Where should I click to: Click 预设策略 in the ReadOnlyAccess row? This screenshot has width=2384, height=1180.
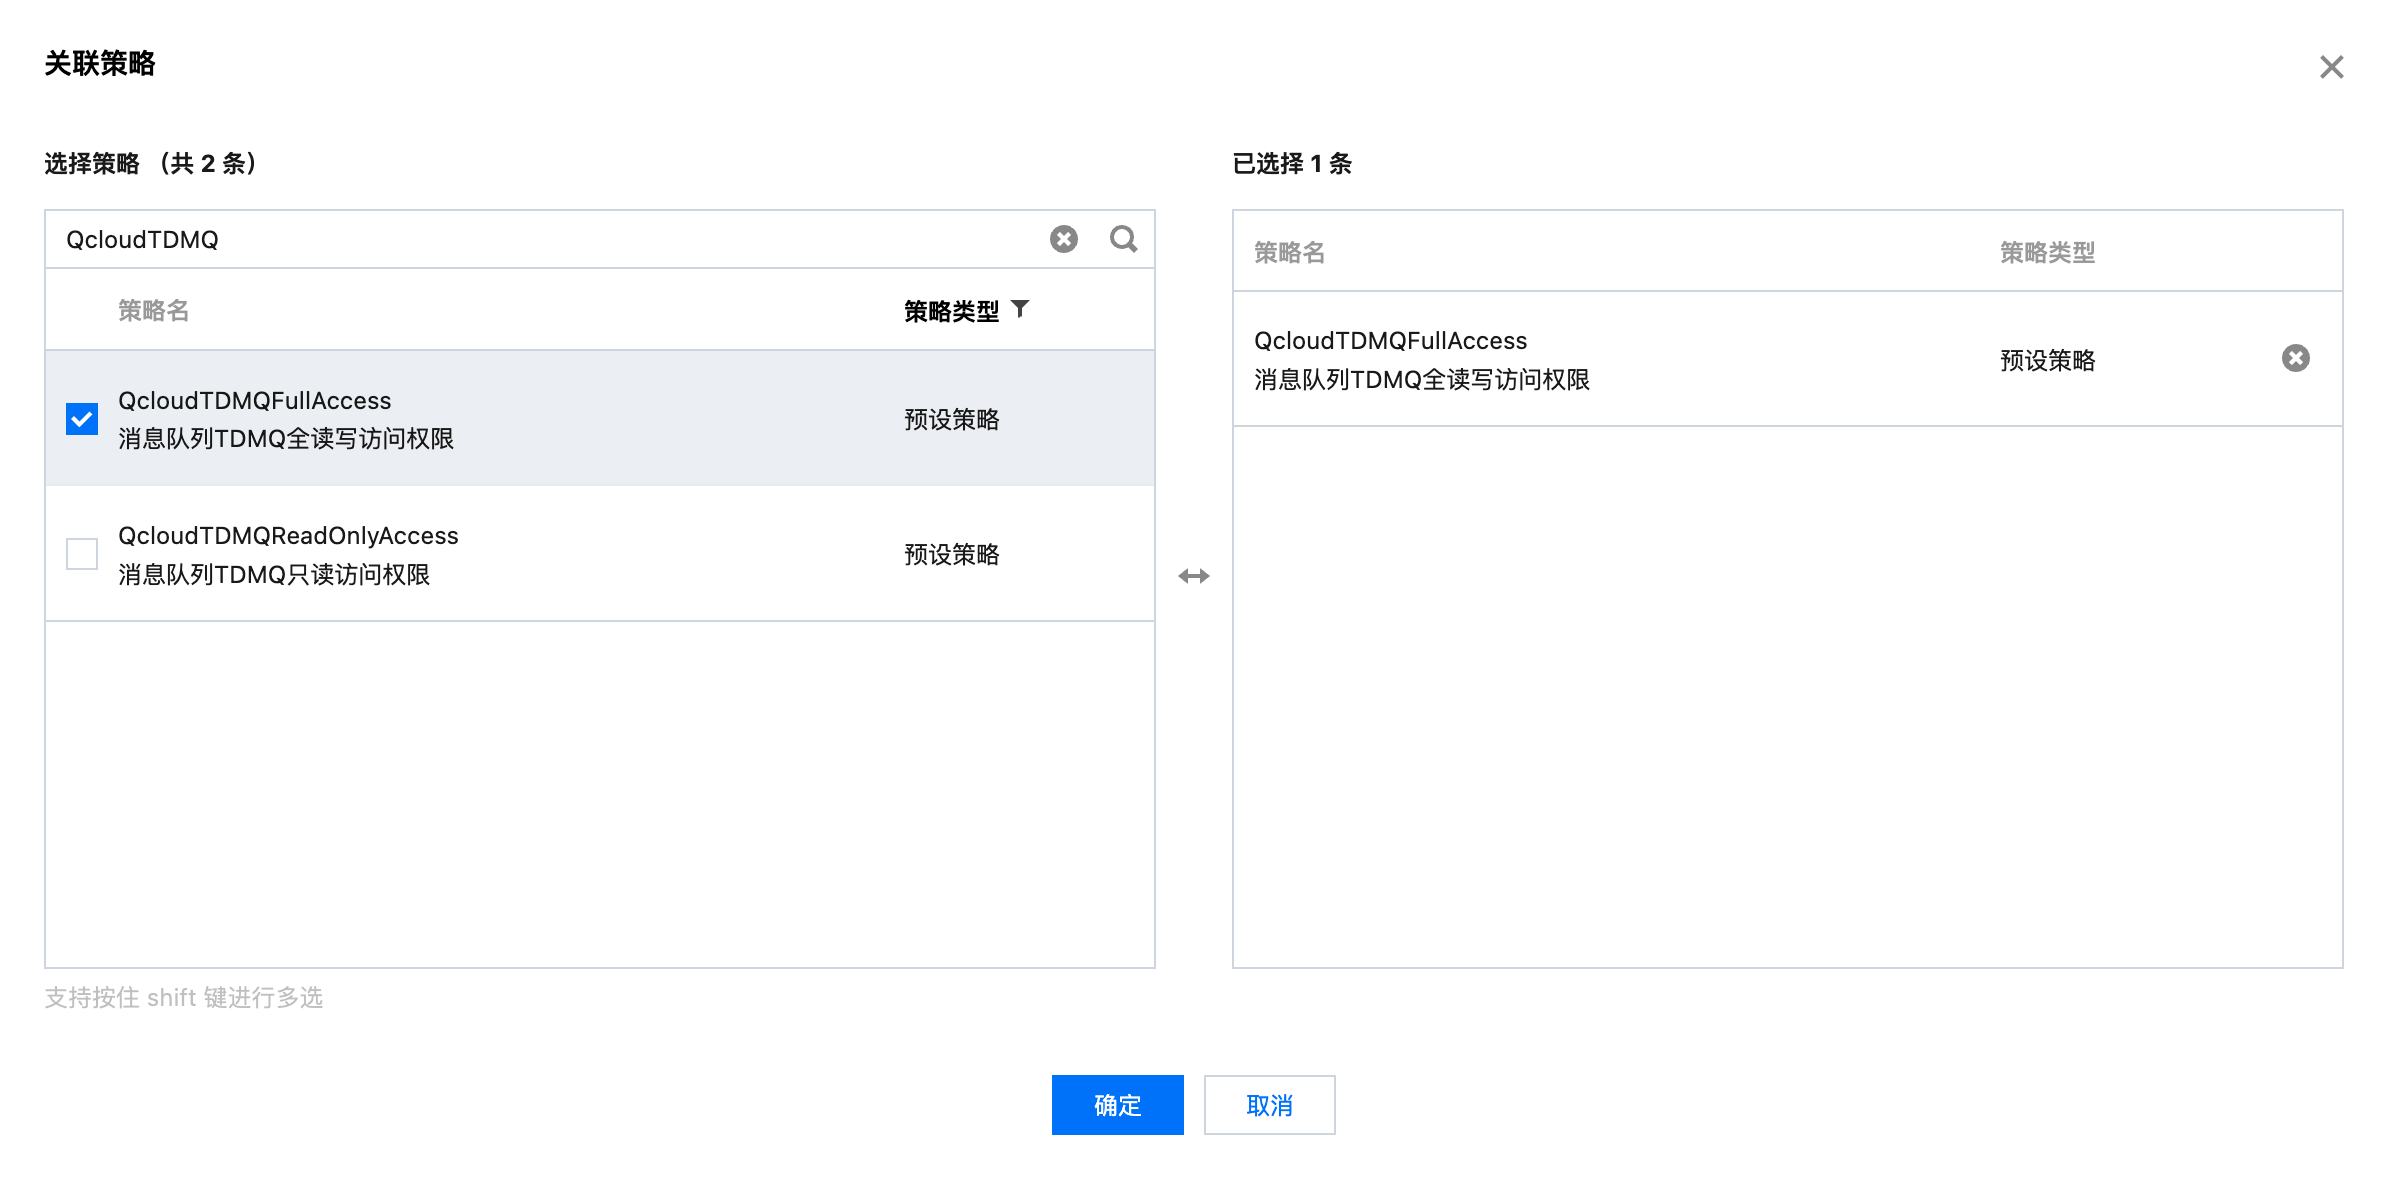[x=952, y=555]
